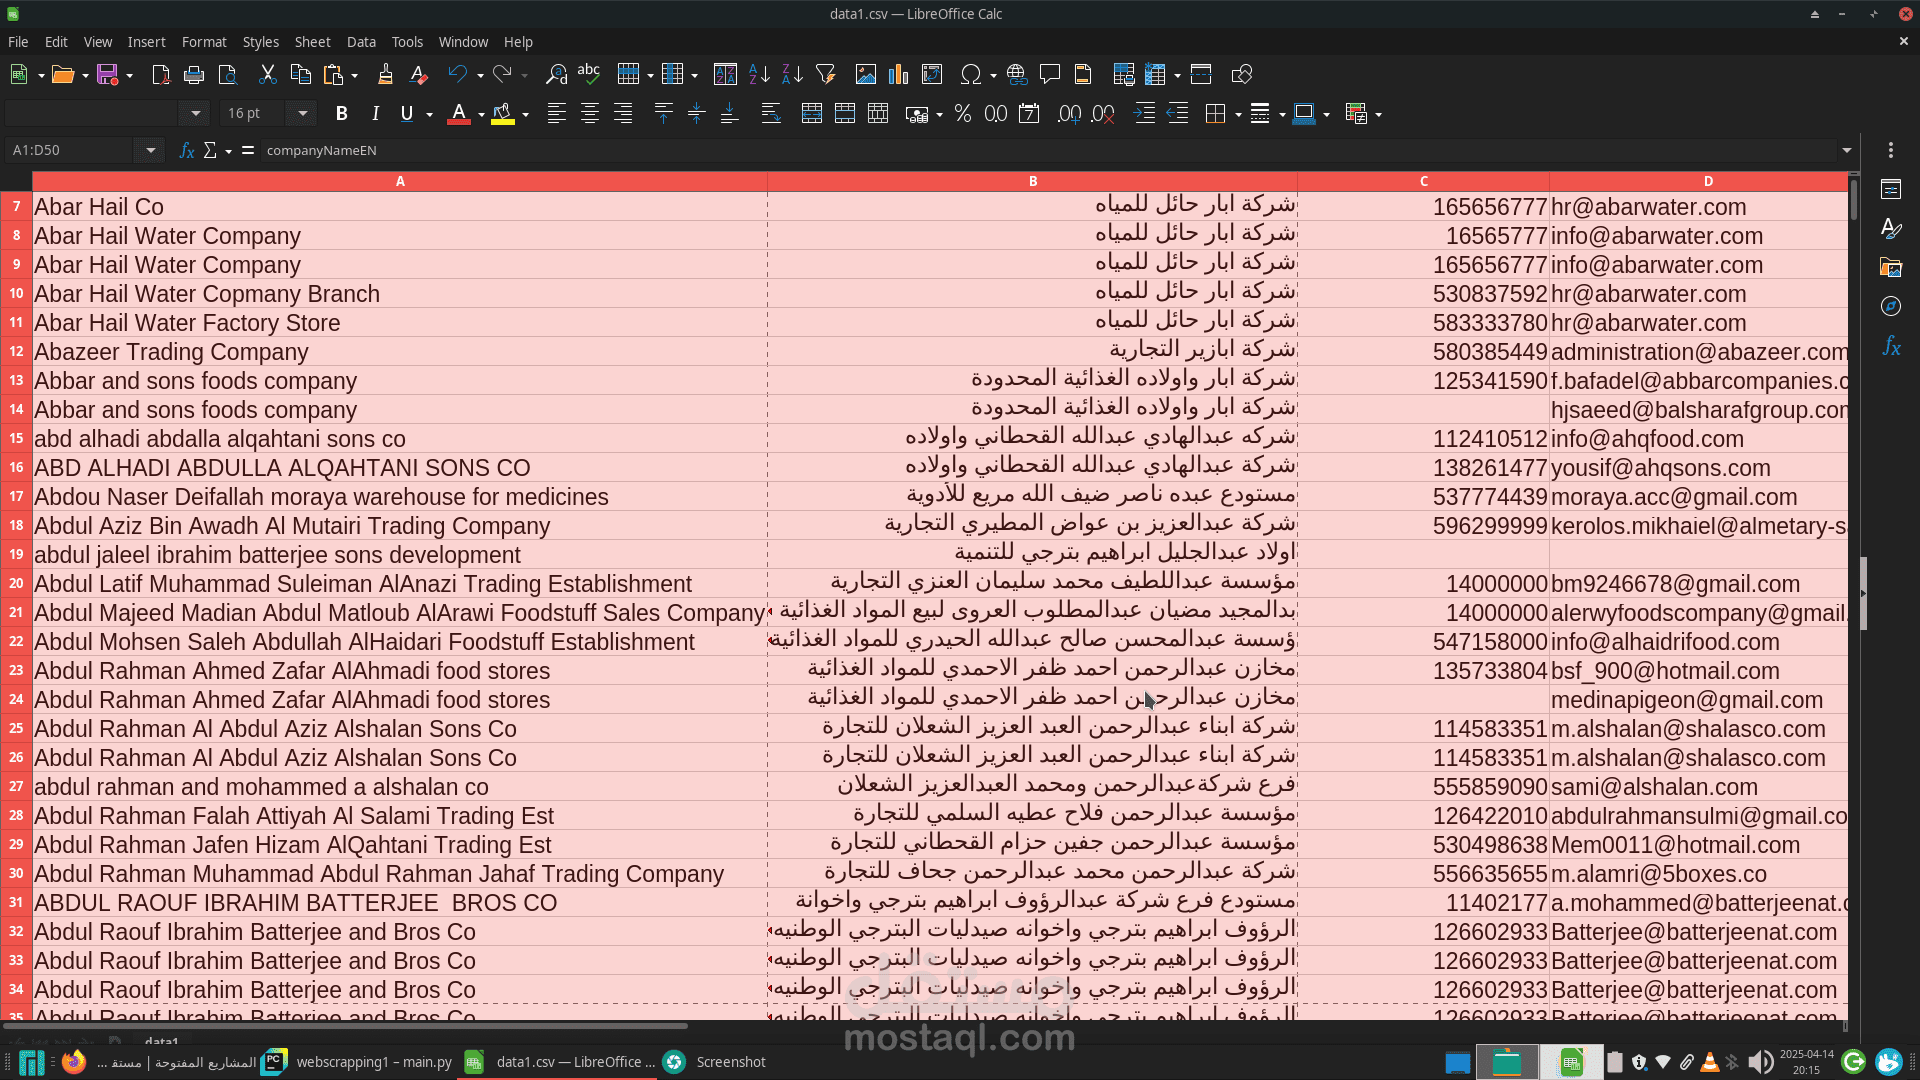Expand the font name dropdown
Image resolution: width=1920 pixels, height=1080 pixels.
coord(196,114)
